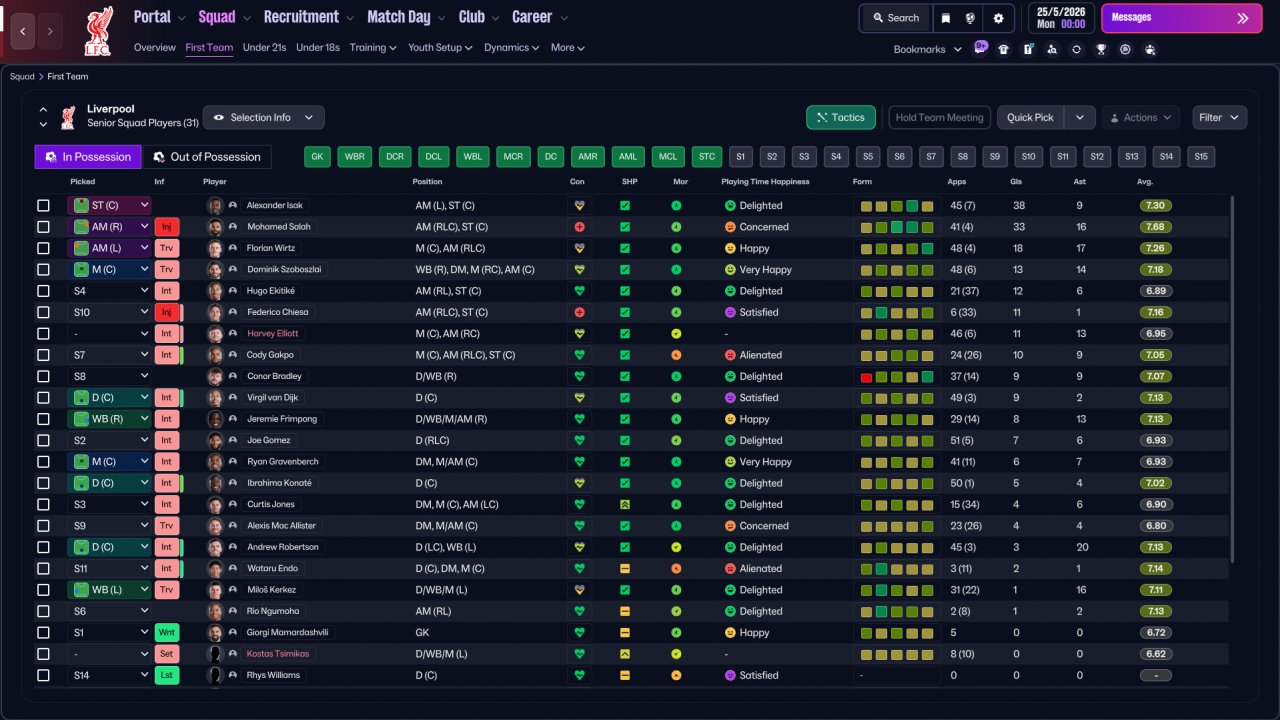The image size is (1280, 720).
Task: Open the S4 picked dropdown for Ekitiké
Action: tap(110, 291)
